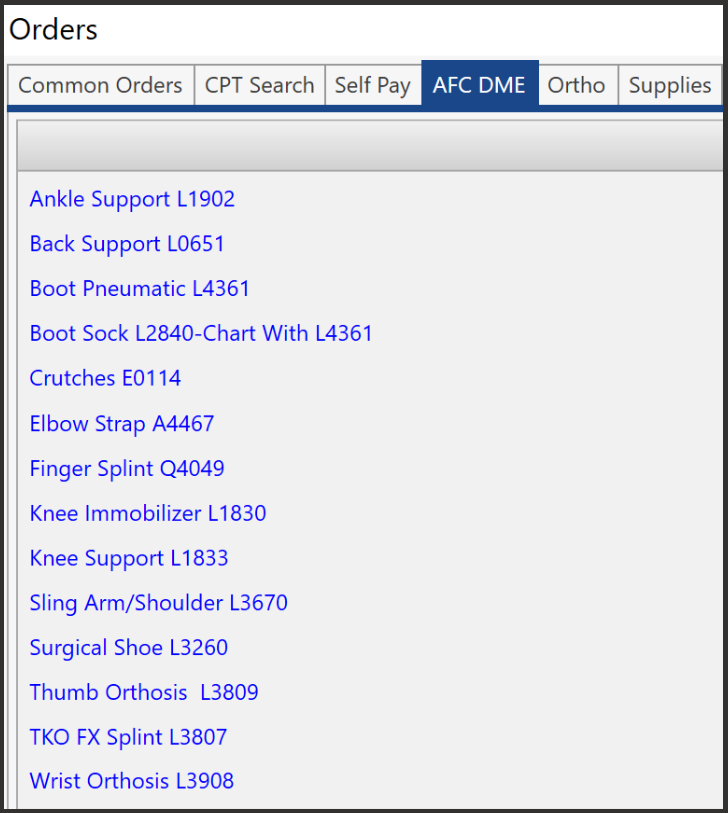Select Sling Arm/Shoulder L3670
This screenshot has width=728, height=813.
(x=158, y=603)
